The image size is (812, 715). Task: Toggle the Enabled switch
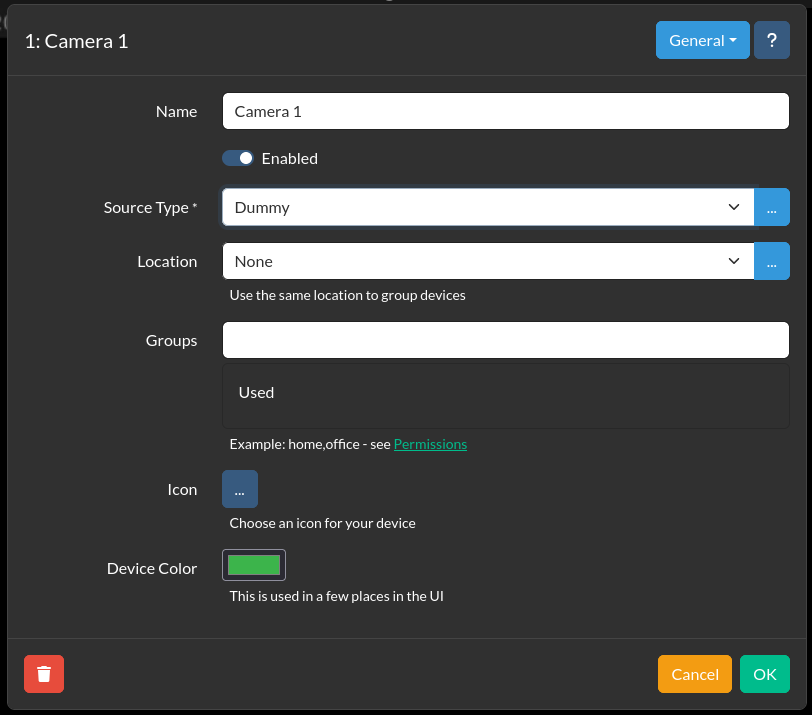238,158
